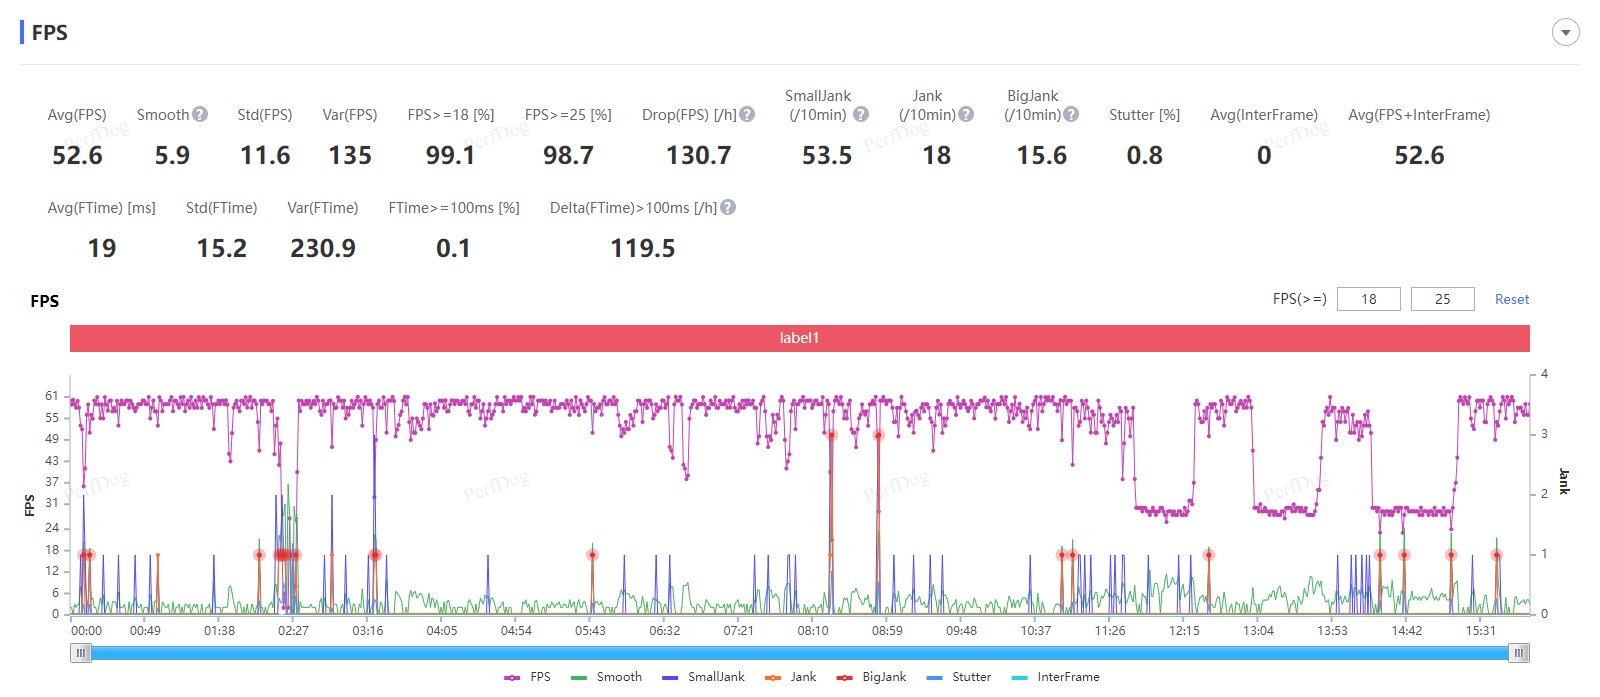Collapse the FPS panel with the arrow button
This screenshot has height=697, width=1600.
click(1565, 33)
